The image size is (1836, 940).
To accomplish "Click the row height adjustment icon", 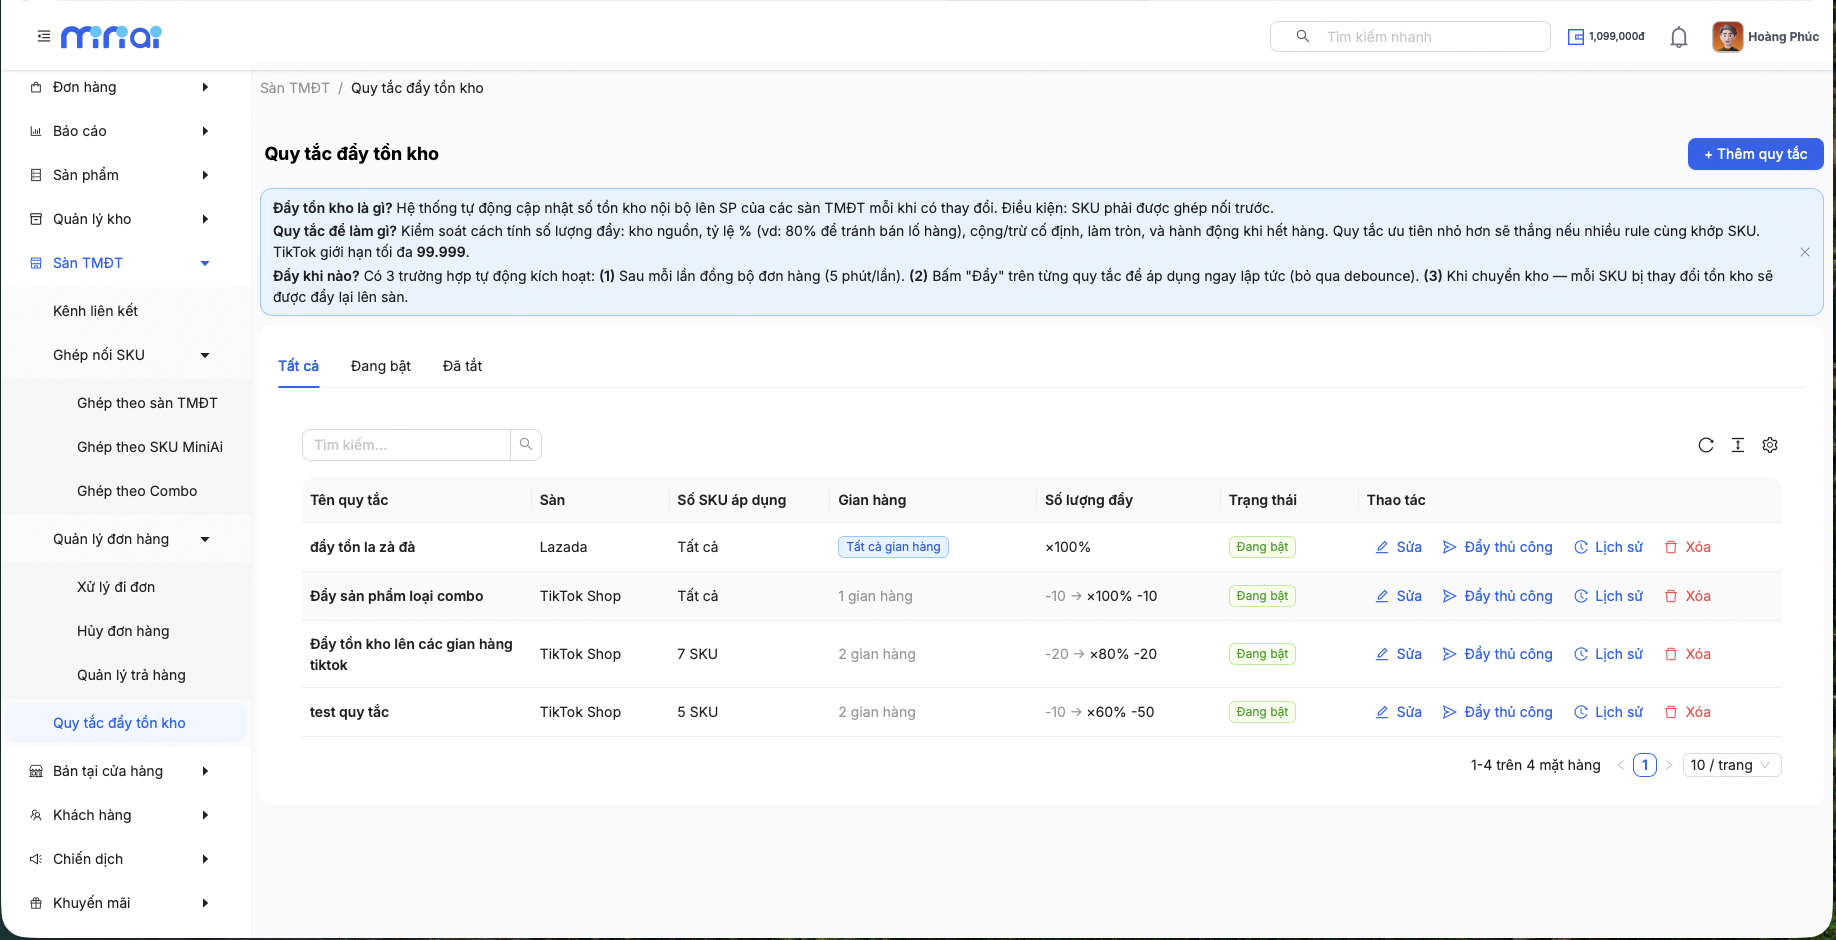I will (1738, 445).
